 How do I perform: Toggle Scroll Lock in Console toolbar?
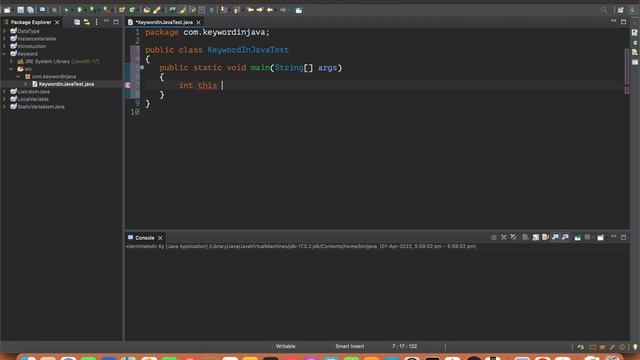tap(536, 237)
